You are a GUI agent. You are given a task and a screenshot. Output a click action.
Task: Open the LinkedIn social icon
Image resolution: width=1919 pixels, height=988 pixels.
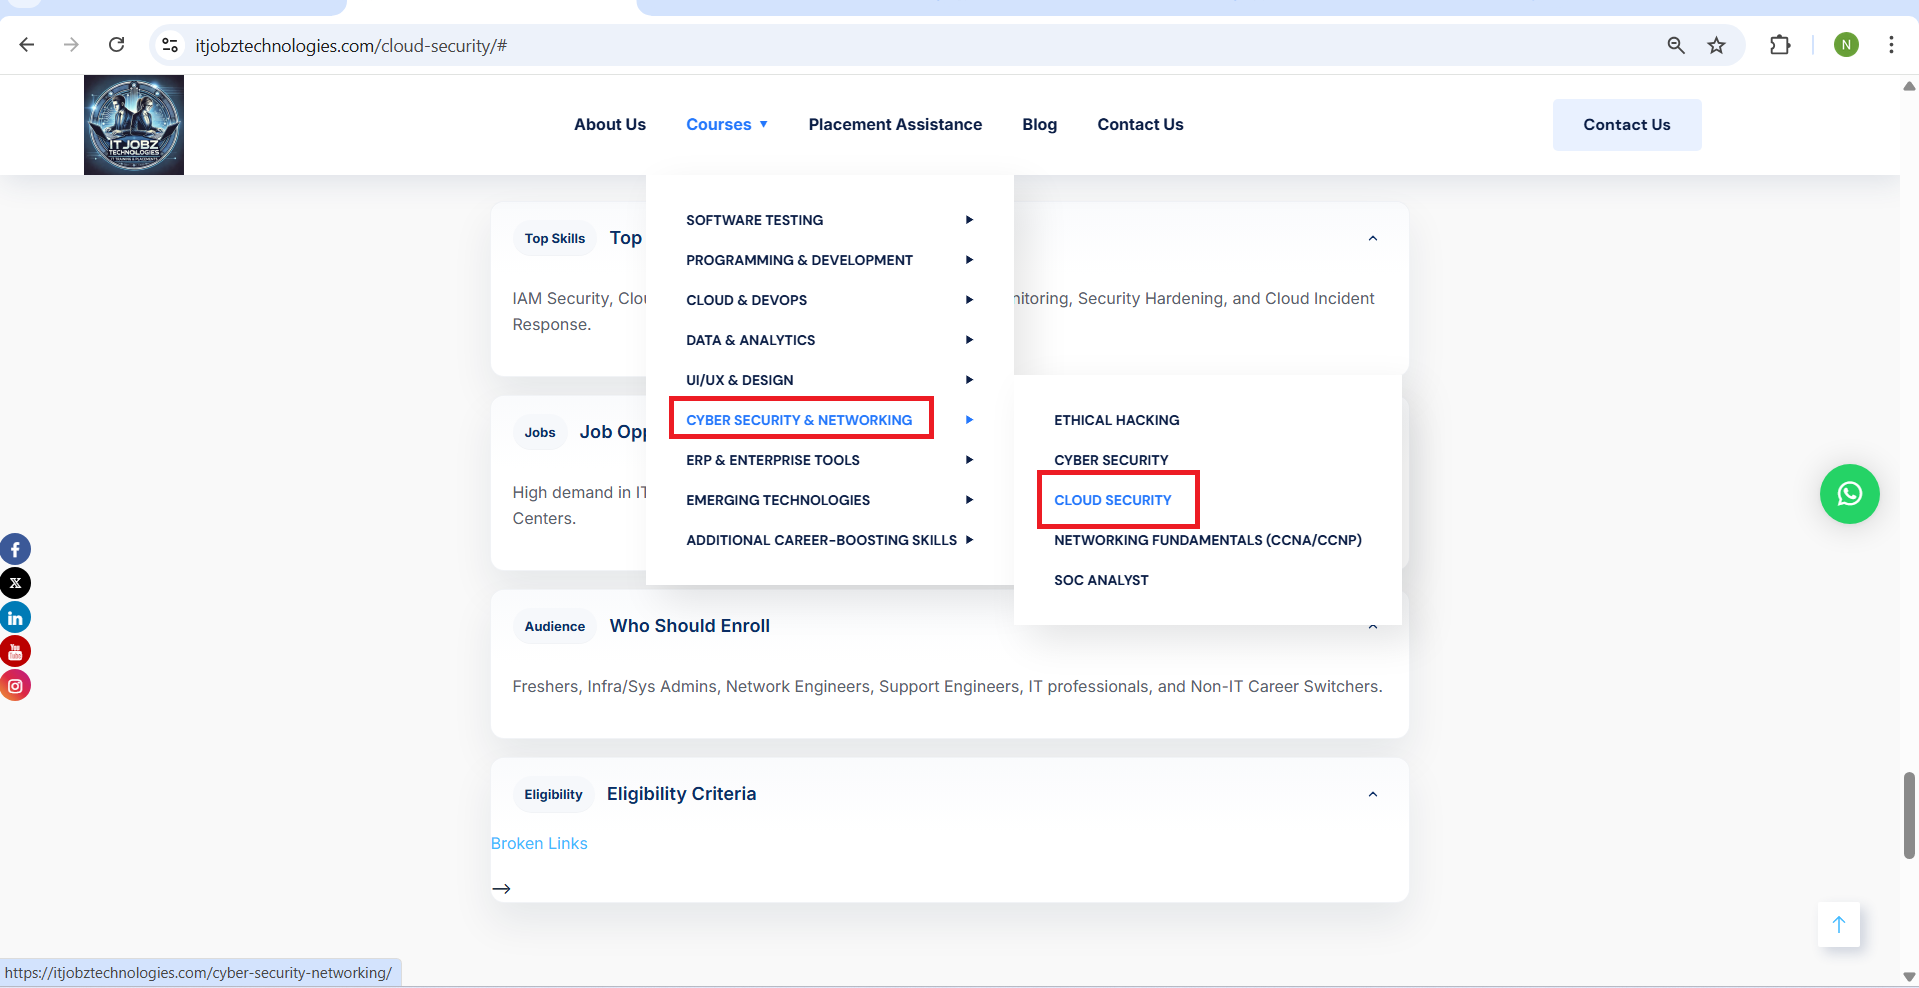15,617
